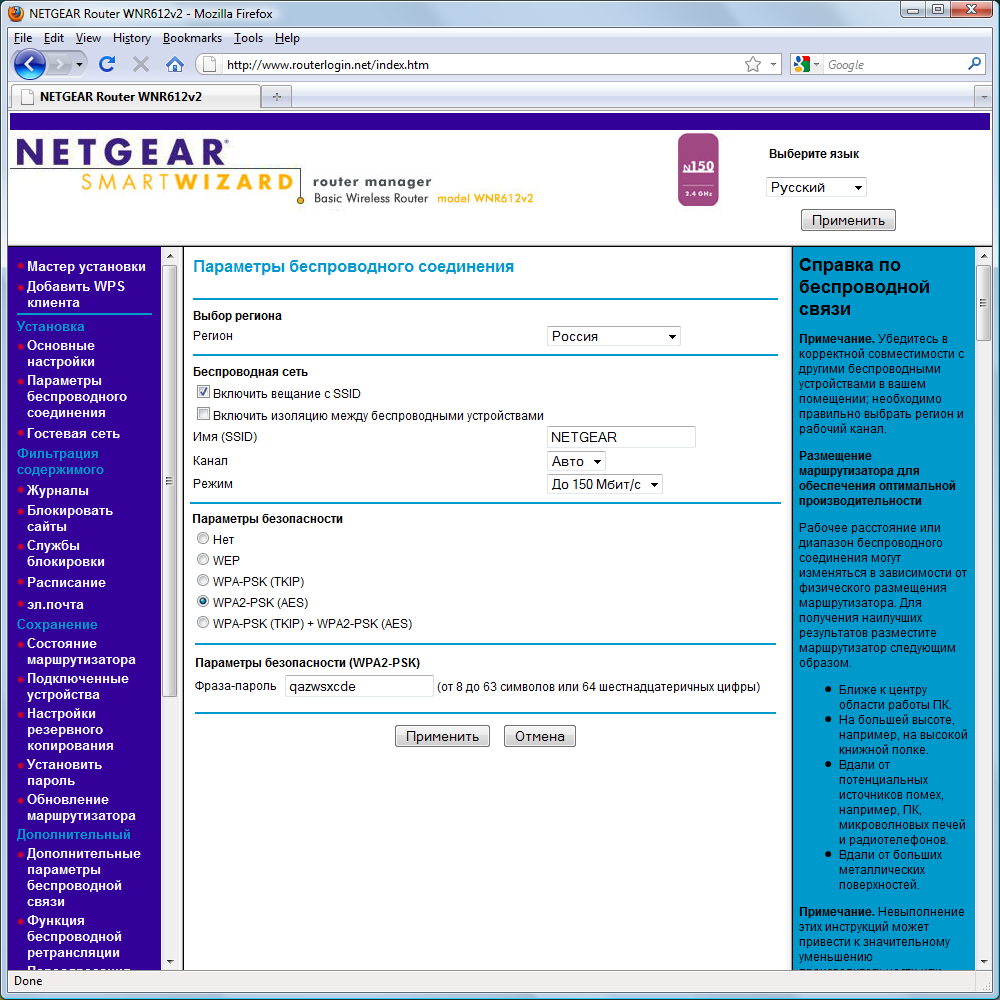Open the Help menu
The height and width of the screenshot is (1000, 1000).
click(x=287, y=38)
